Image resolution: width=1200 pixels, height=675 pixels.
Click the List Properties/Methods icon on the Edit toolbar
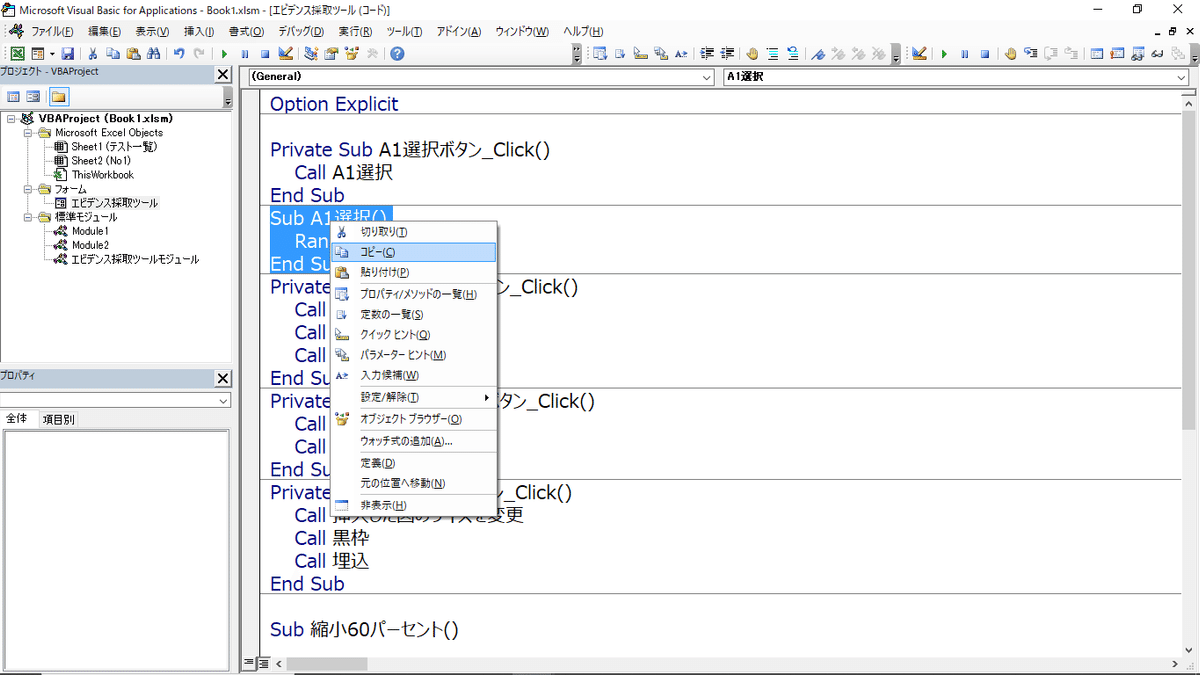[x=601, y=53]
